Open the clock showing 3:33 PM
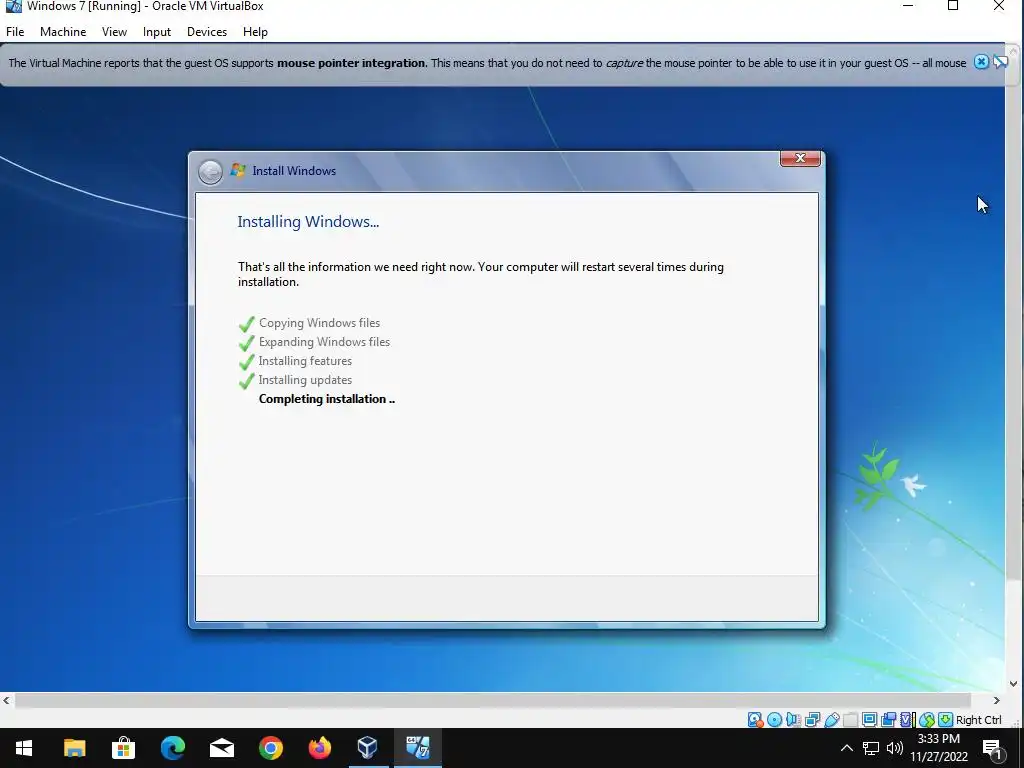Image resolution: width=1024 pixels, height=768 pixels. coord(939,748)
